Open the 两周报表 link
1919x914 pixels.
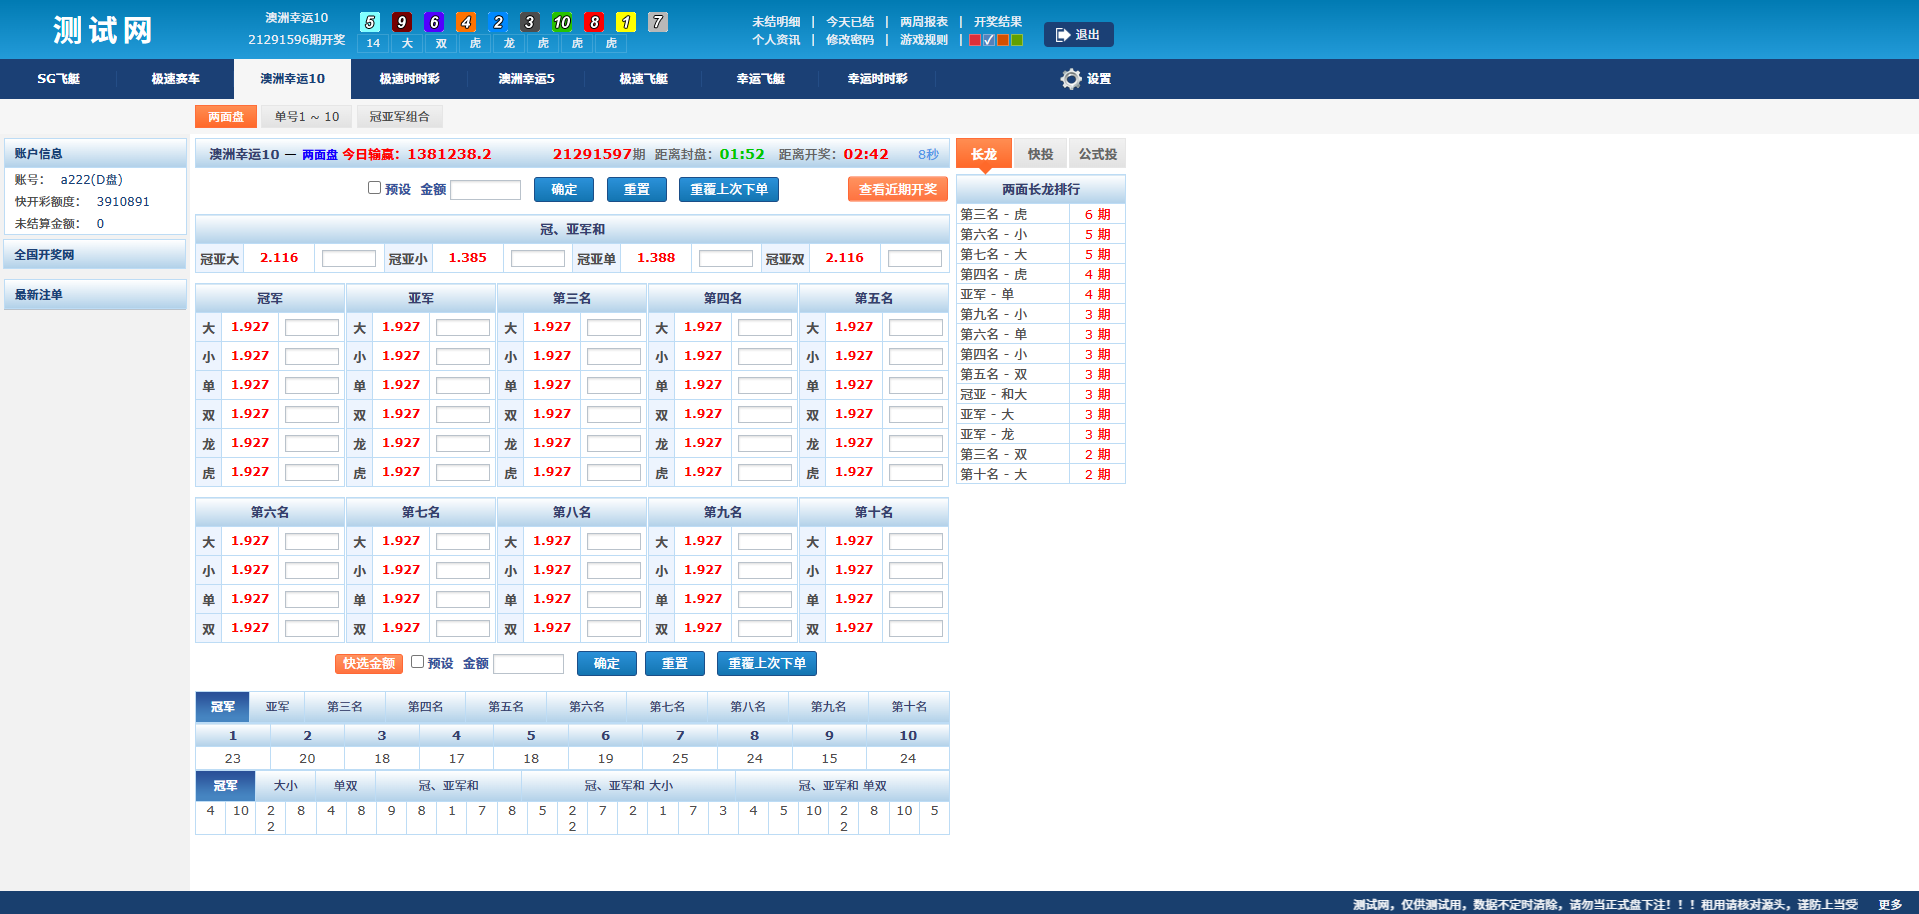click(923, 22)
